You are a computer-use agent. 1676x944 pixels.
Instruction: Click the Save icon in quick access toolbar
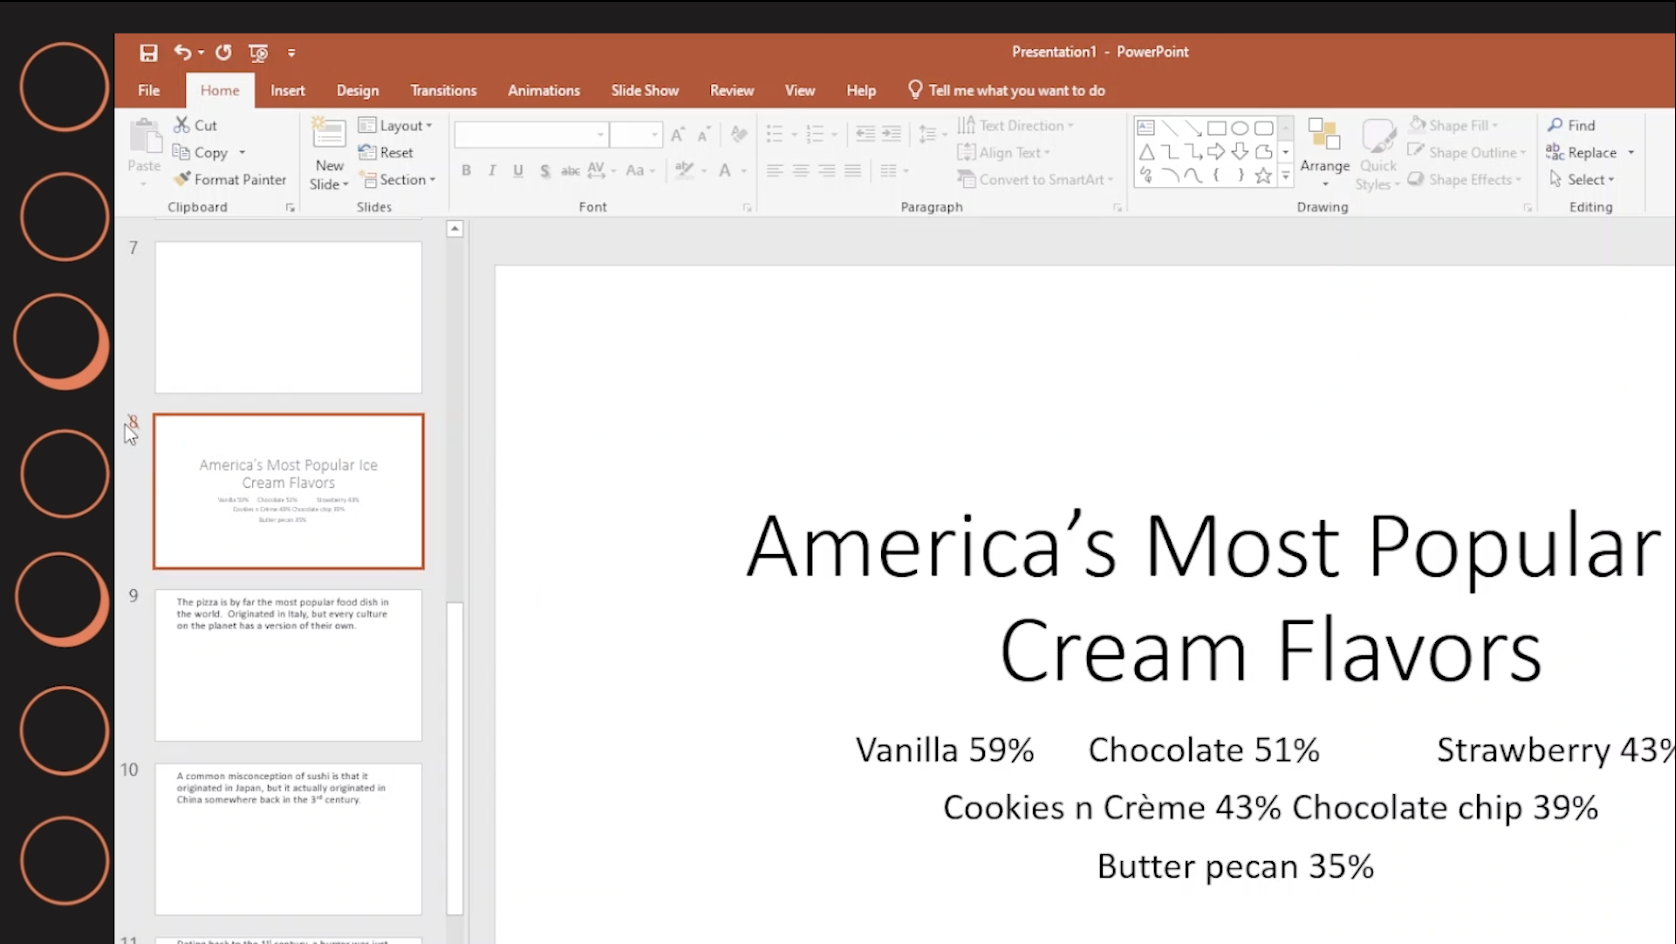pyautogui.click(x=148, y=53)
